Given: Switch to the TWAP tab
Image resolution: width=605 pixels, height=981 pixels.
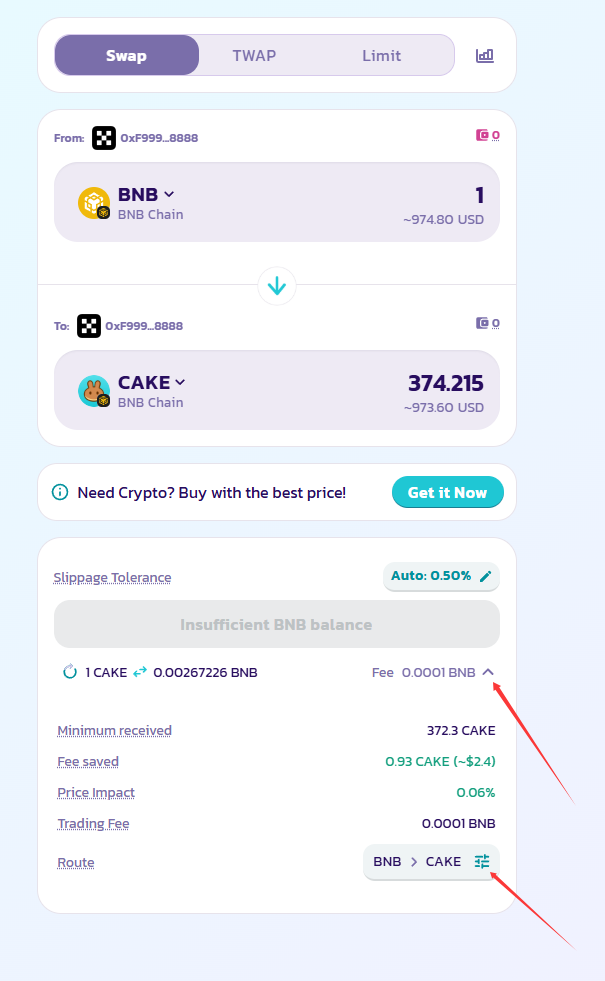Looking at the screenshot, I should [x=254, y=56].
